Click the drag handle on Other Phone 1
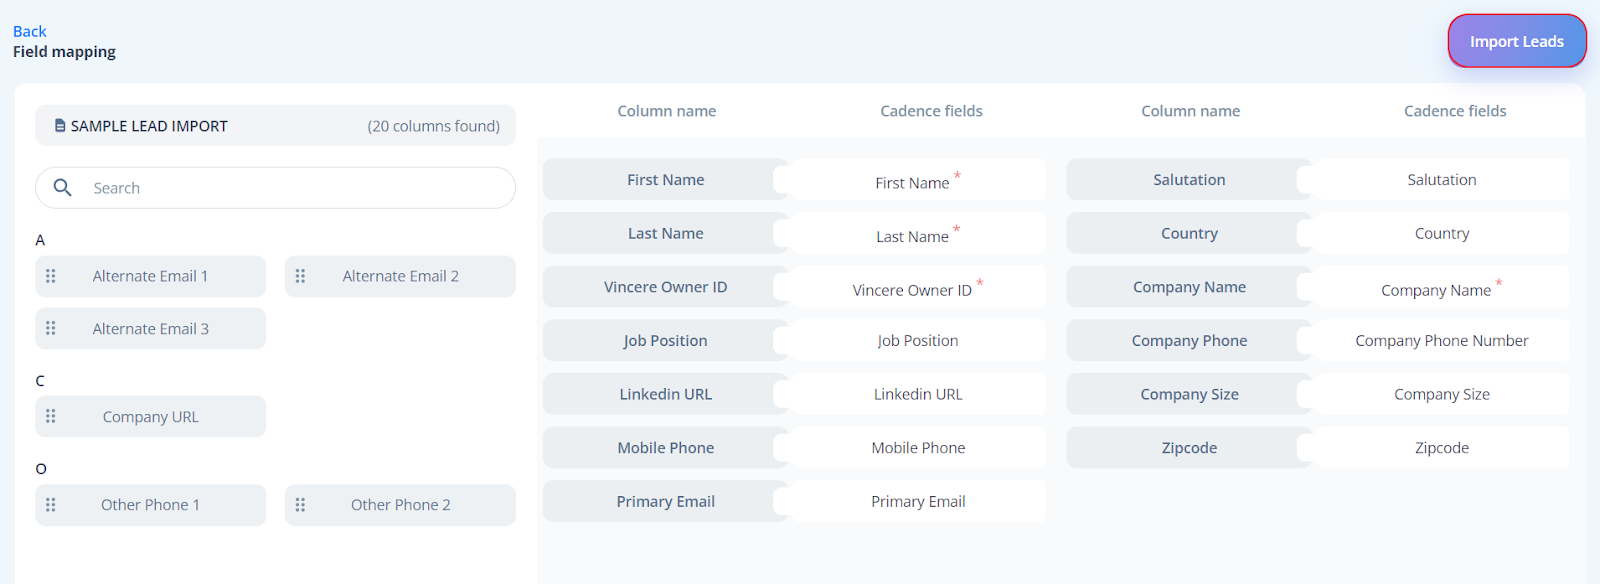This screenshot has width=1600, height=584. (51, 505)
